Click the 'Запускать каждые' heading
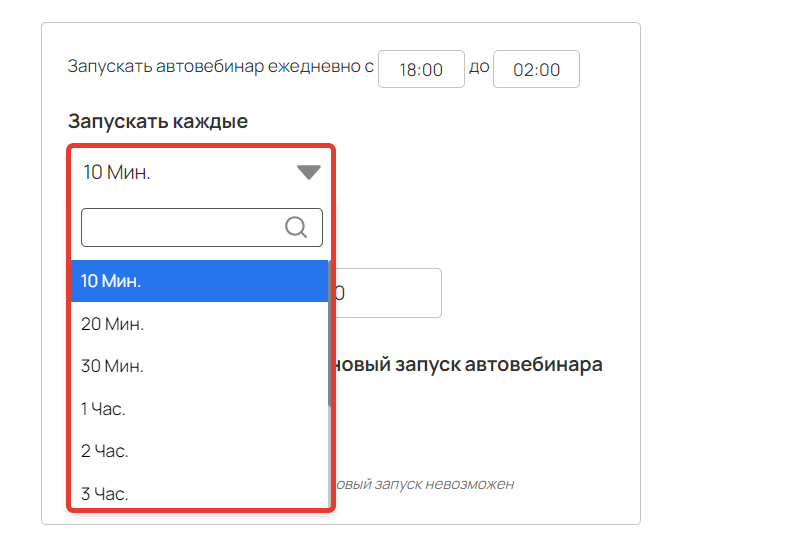 coord(158,121)
